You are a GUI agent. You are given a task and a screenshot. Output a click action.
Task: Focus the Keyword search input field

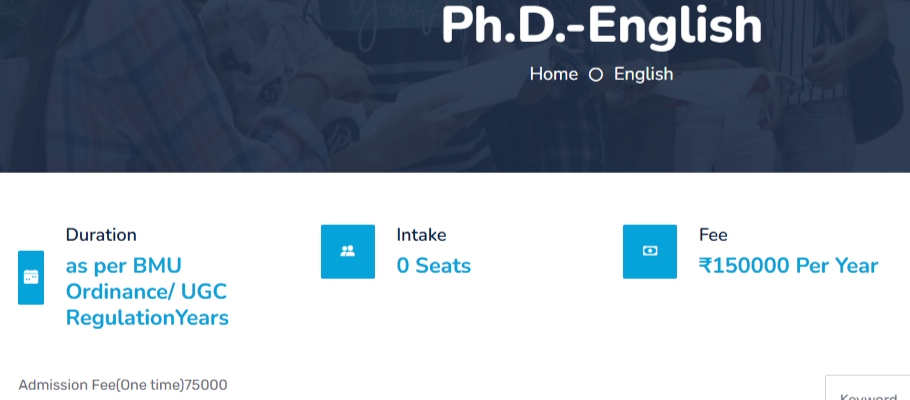click(868, 391)
